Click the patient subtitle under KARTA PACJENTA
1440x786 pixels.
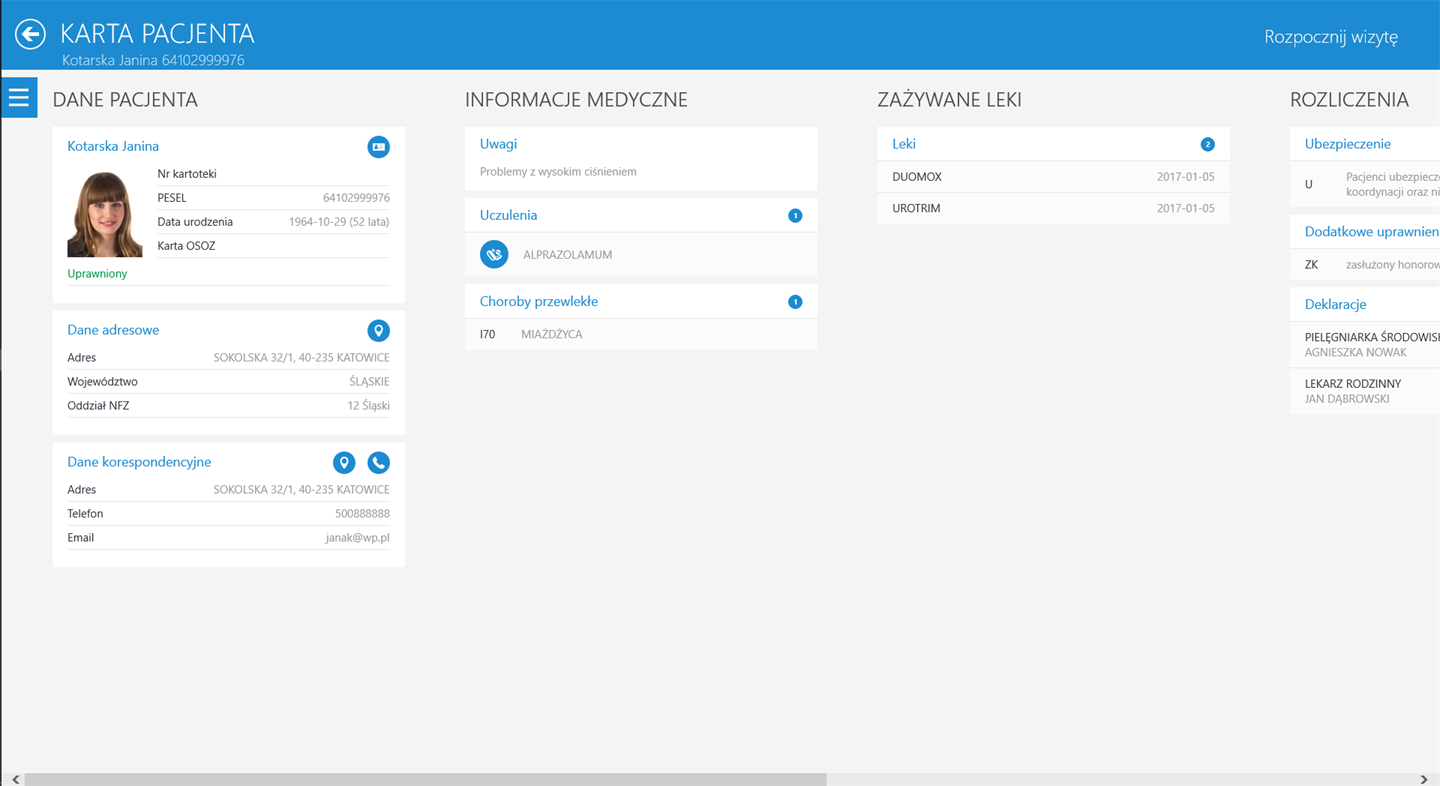(x=153, y=60)
